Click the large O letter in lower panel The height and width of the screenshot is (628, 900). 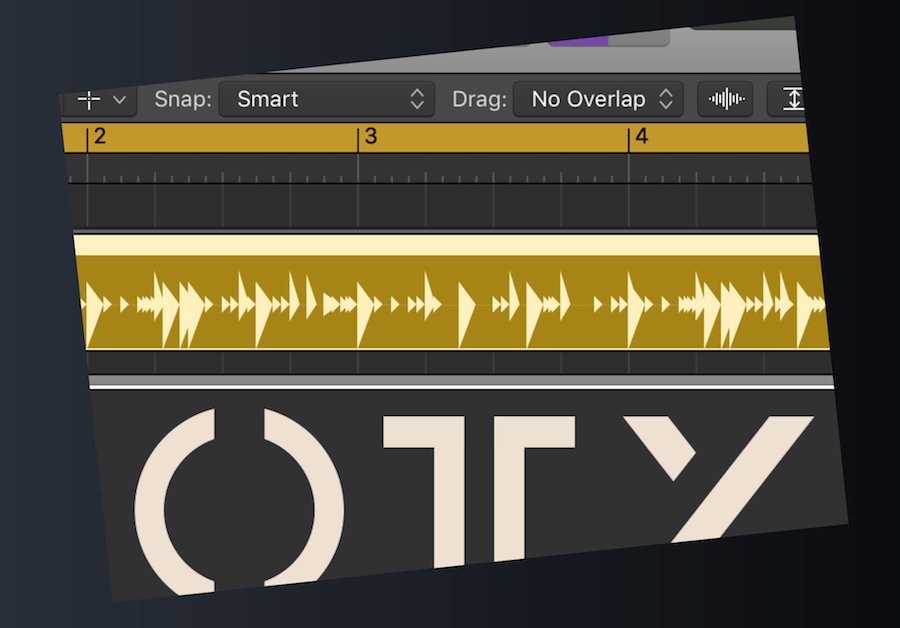[238, 499]
